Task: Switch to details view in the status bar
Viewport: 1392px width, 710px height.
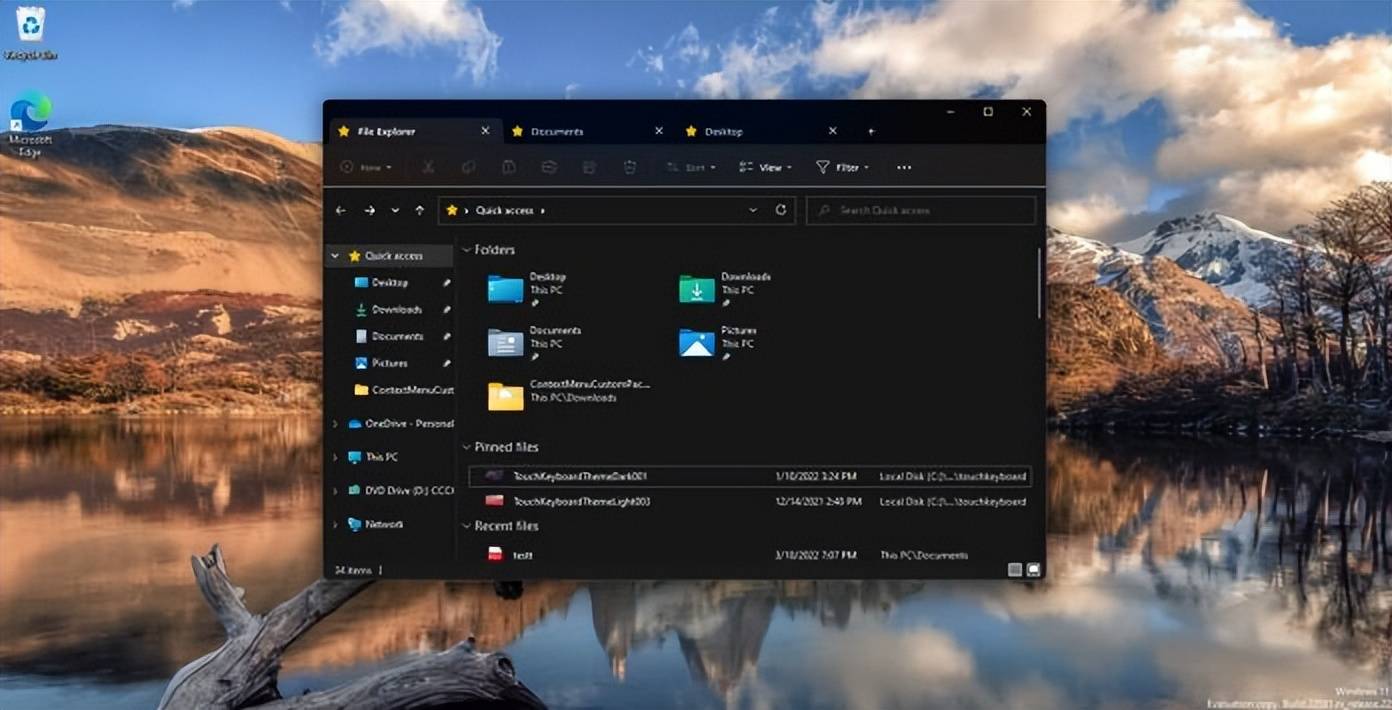Action: [1013, 568]
